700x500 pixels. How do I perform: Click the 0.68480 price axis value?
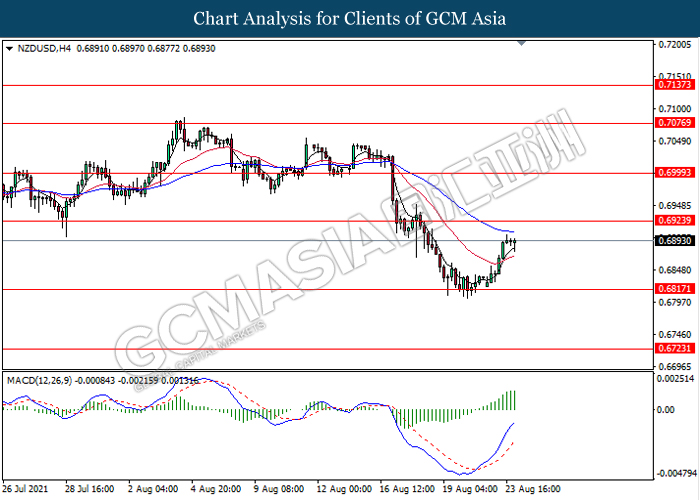[x=675, y=270]
